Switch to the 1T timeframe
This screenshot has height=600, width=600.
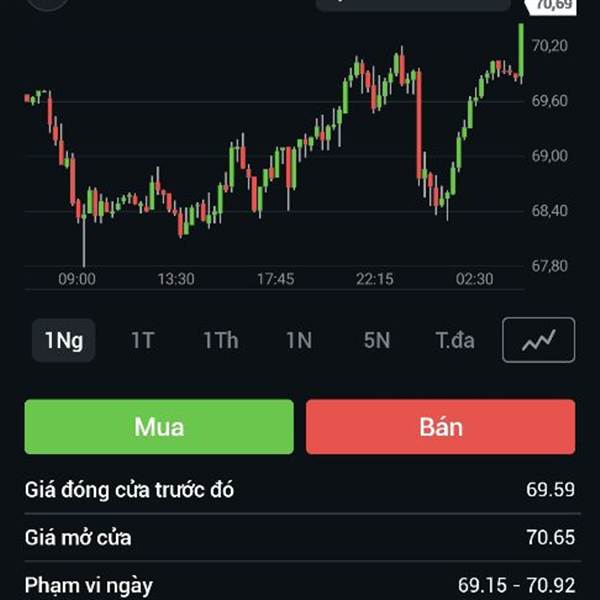click(x=142, y=340)
